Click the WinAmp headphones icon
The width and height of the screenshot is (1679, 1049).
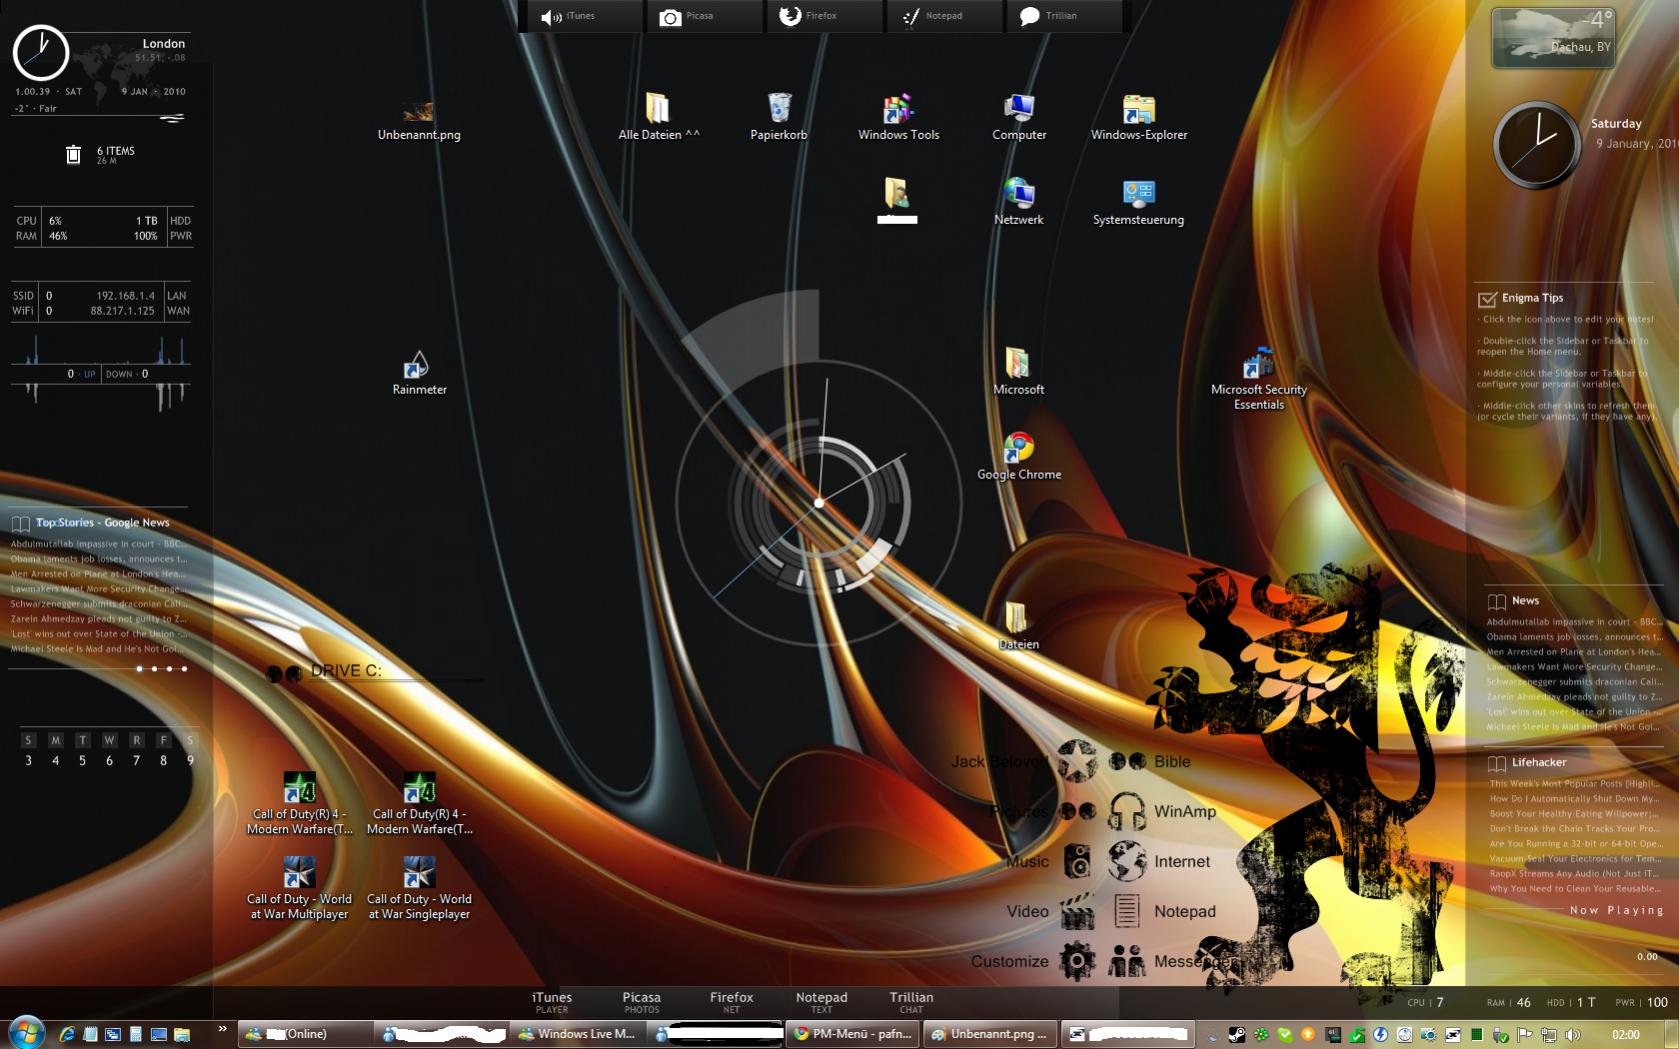1127,811
